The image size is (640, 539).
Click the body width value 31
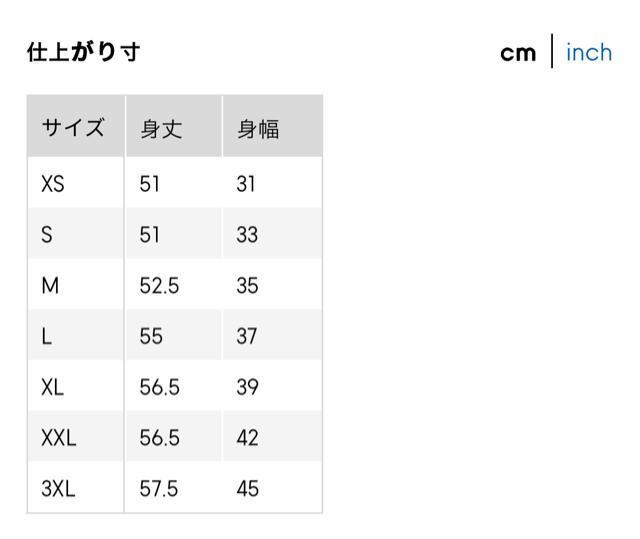247,184
